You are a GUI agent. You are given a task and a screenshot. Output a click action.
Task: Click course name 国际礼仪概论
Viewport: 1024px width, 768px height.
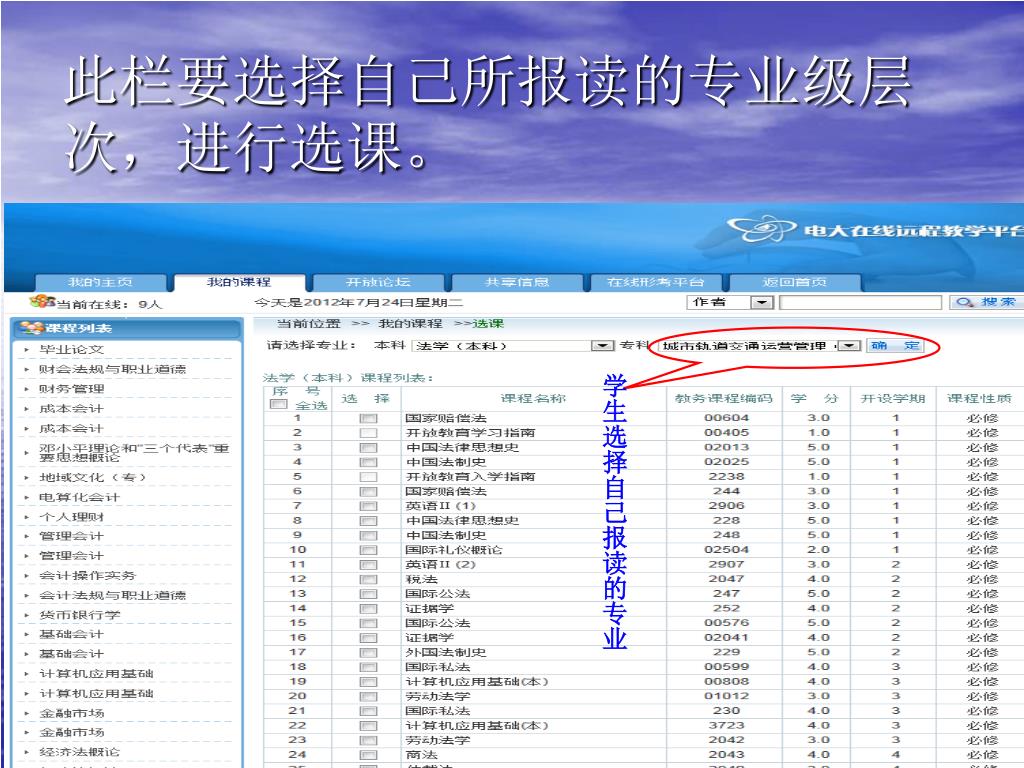pyautogui.click(x=454, y=550)
